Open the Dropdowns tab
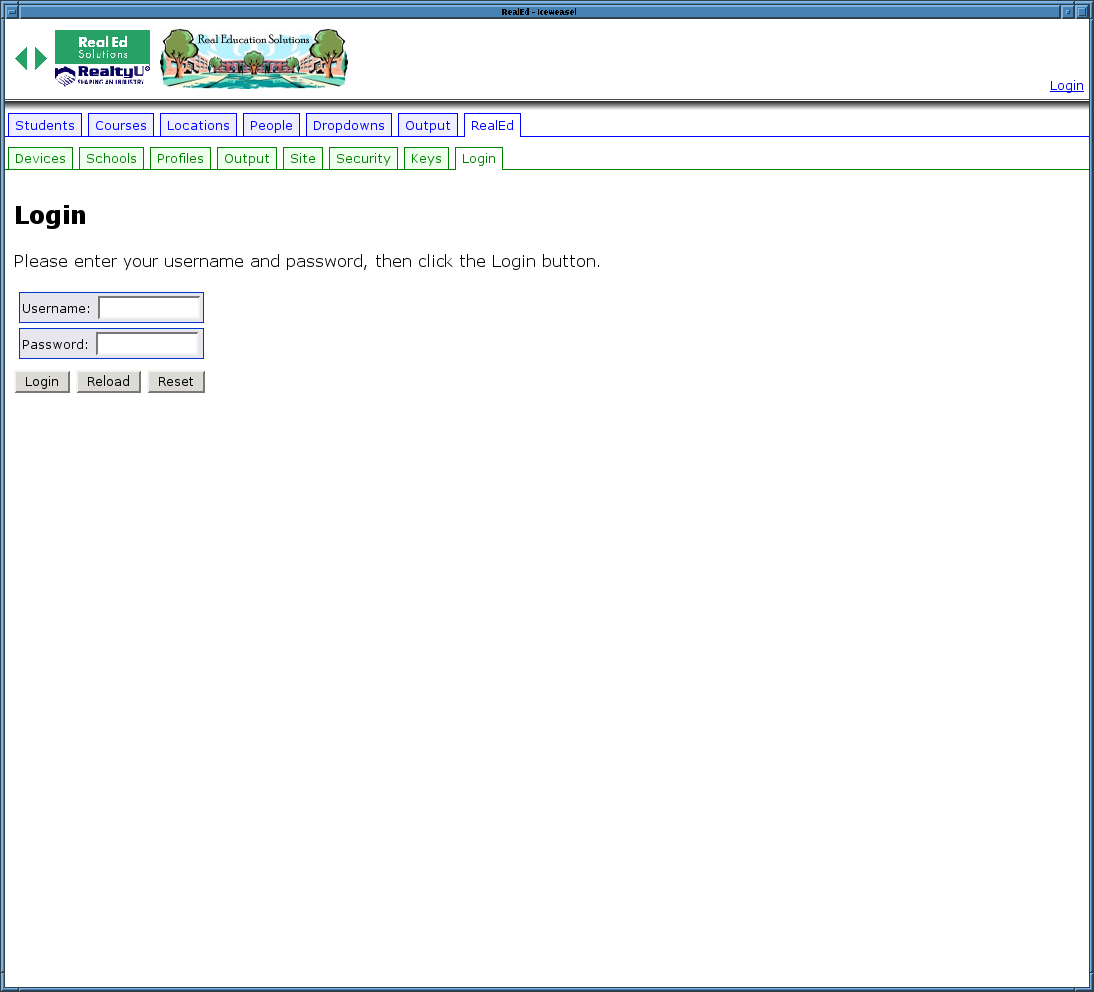The image size is (1094, 992). [349, 125]
